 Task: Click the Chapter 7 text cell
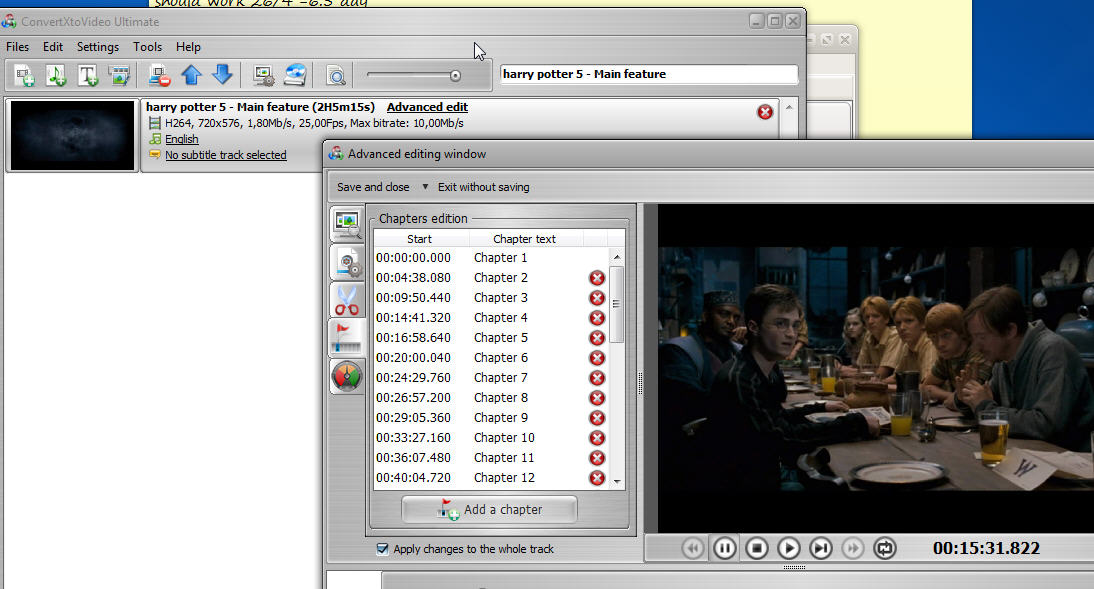click(500, 378)
